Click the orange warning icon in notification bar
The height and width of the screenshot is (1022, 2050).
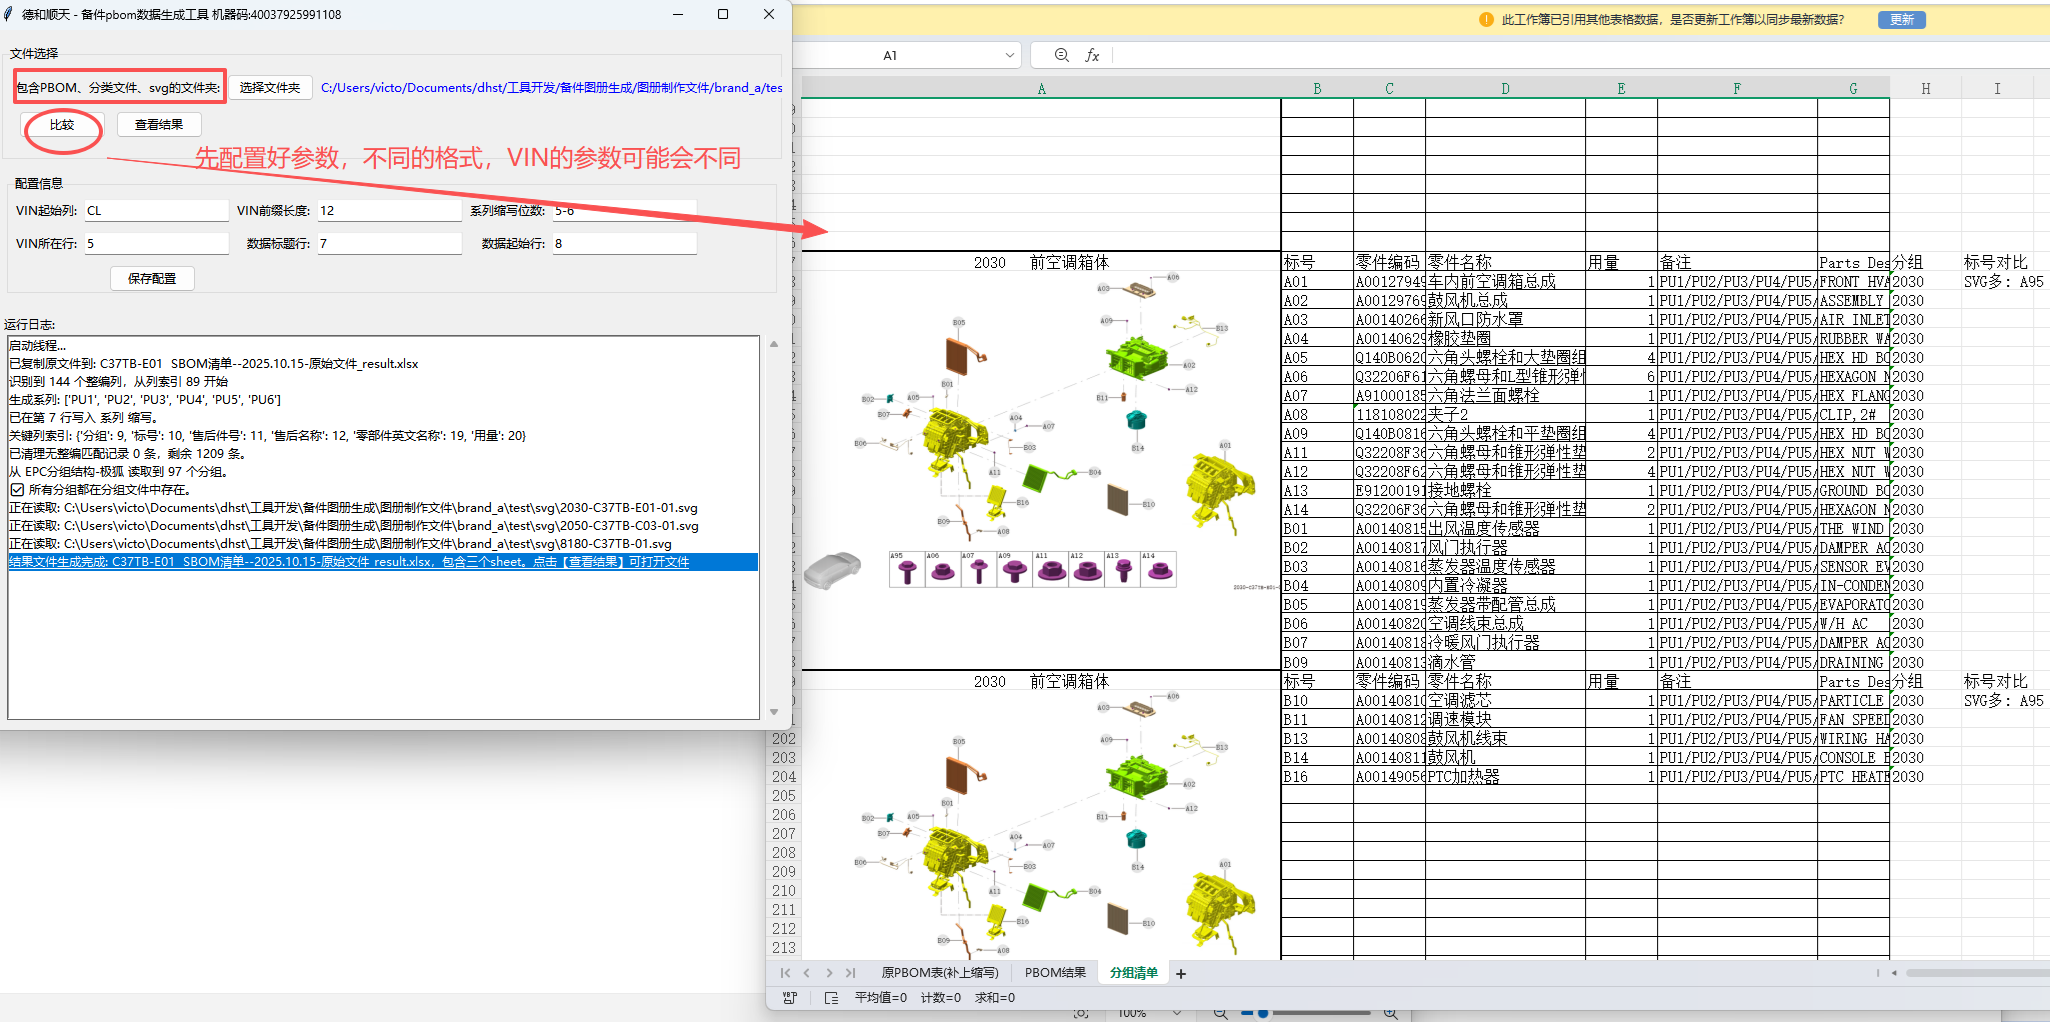tap(1485, 20)
